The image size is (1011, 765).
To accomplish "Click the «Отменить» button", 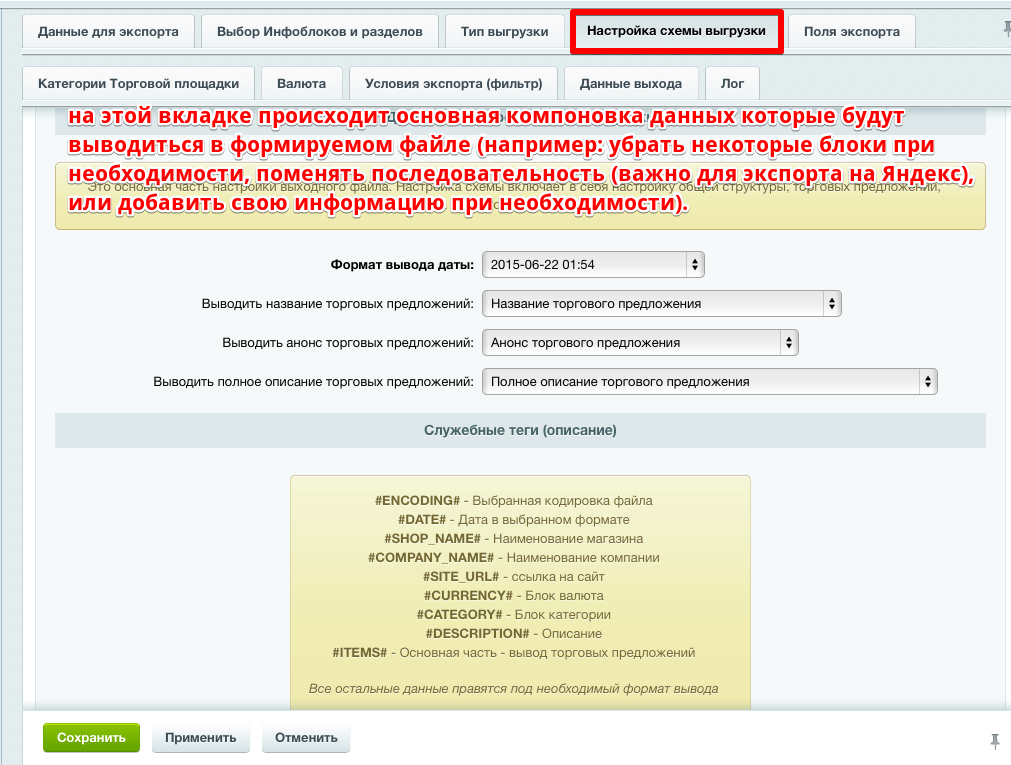I will [305, 738].
